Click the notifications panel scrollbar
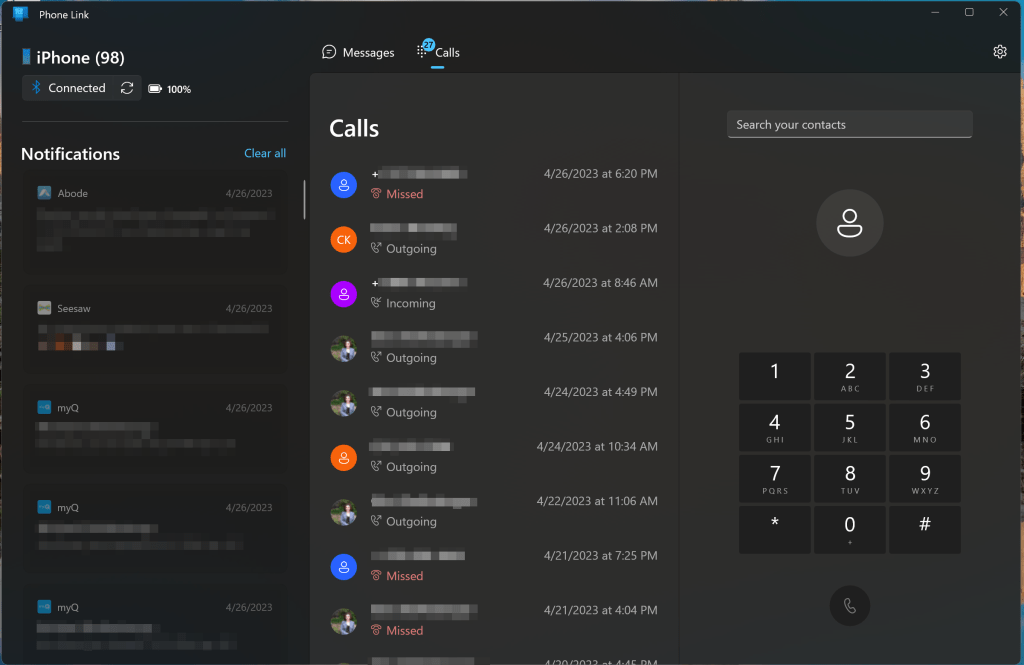 click(304, 199)
